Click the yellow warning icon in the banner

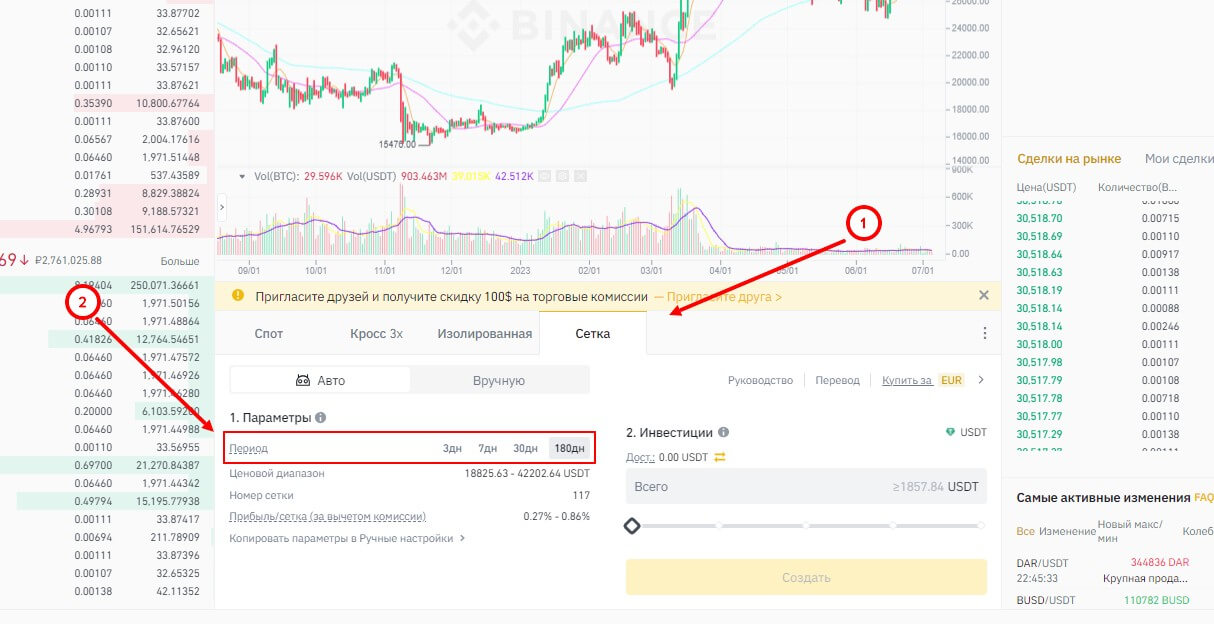pyautogui.click(x=238, y=296)
